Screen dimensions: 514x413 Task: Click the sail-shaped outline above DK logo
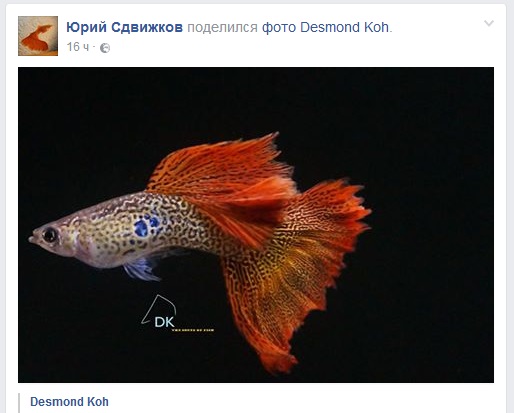158,308
